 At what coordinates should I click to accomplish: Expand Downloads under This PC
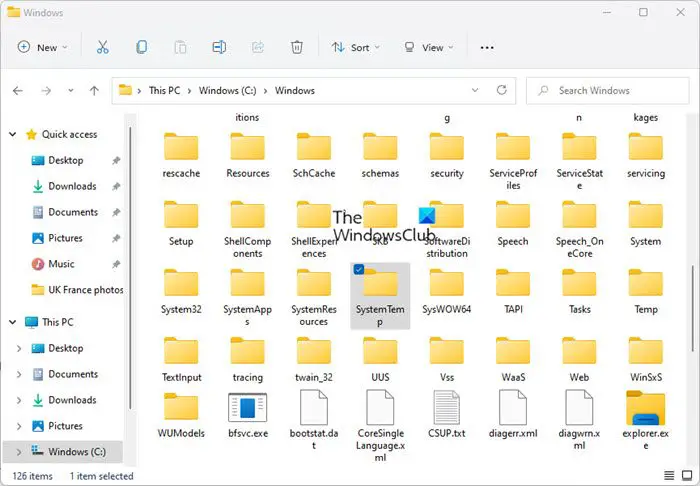click(x=19, y=400)
